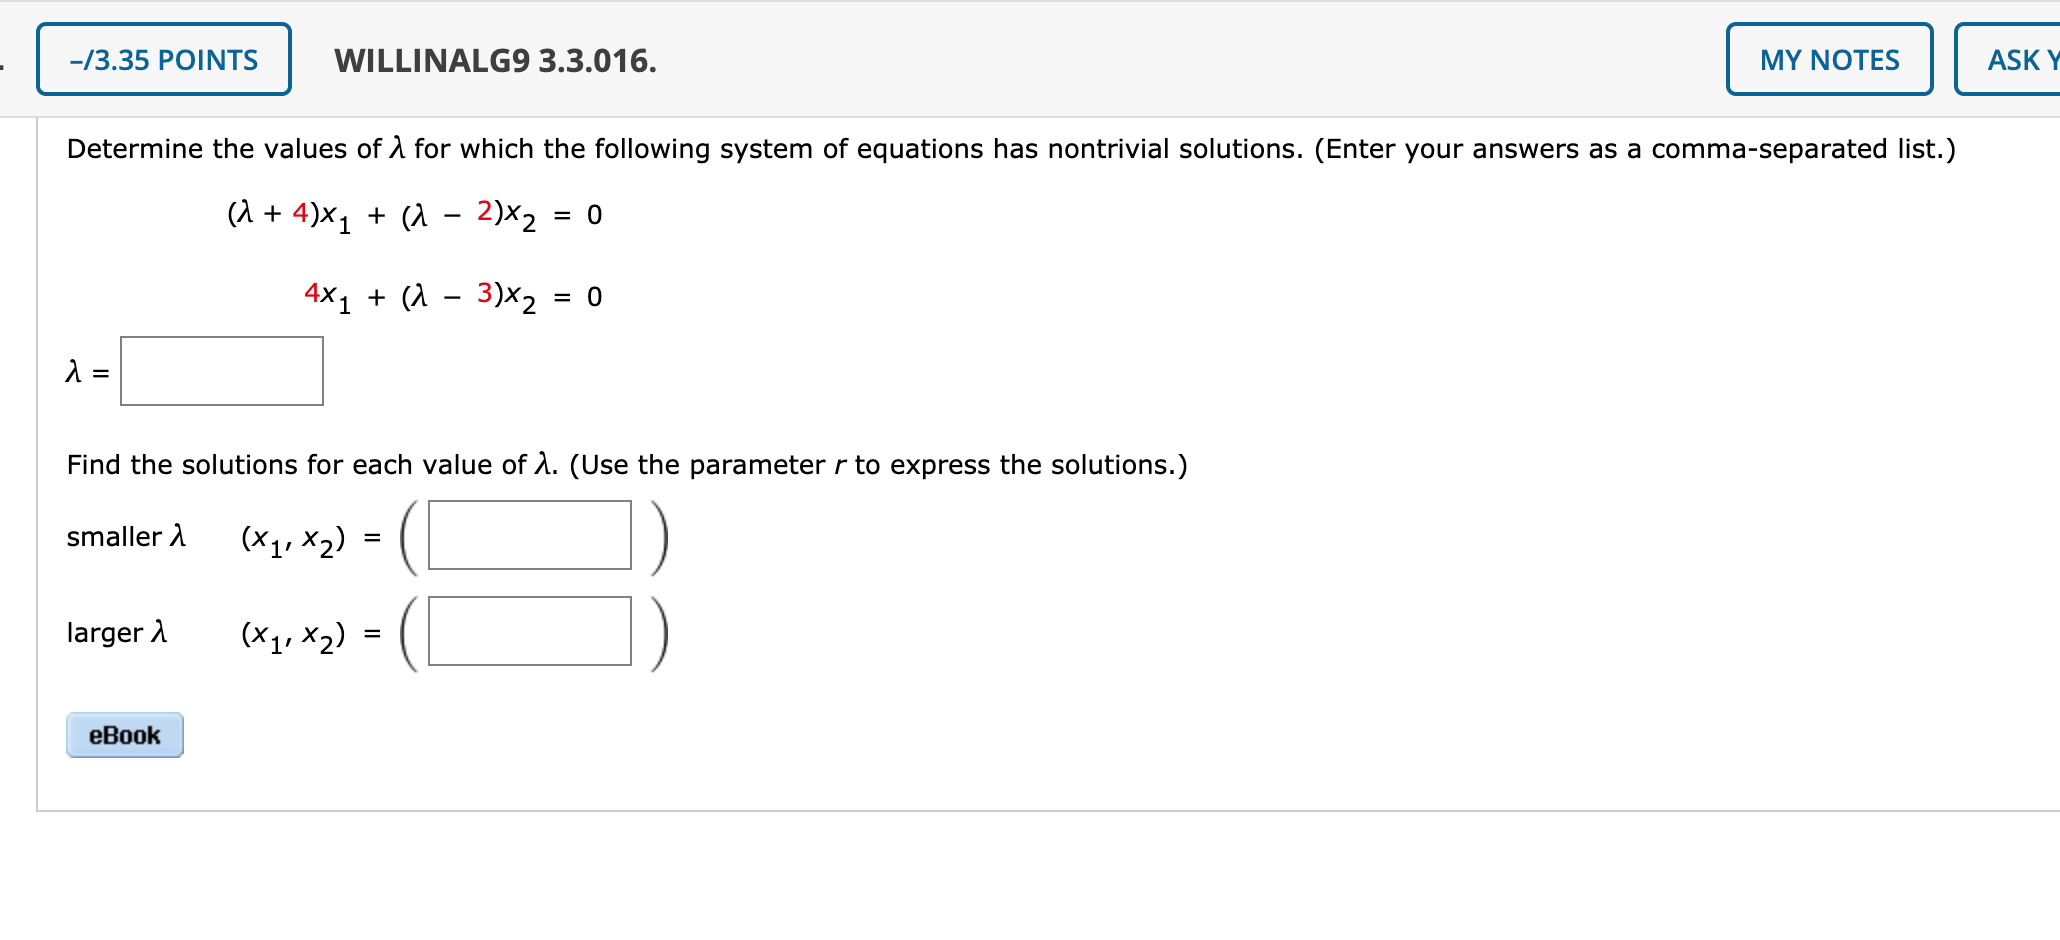
Task: Click the smaller λ solution input box
Action: coord(529,536)
